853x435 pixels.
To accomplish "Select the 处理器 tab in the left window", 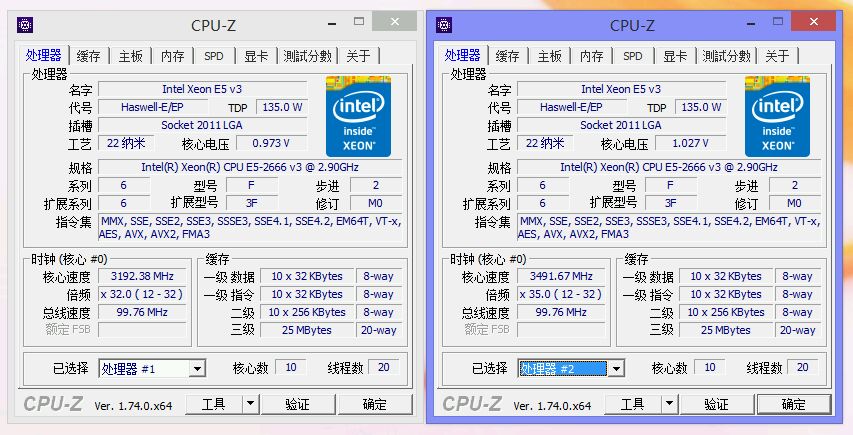I will (x=44, y=55).
